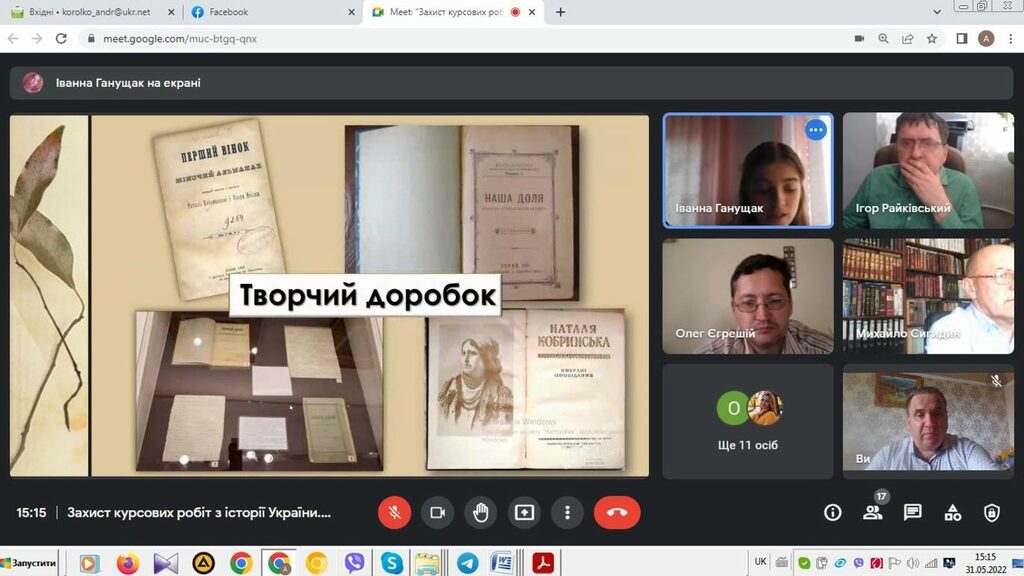Open options on Іванна Ганущак's tile
Viewport: 1024px width, 576px height.
(816, 130)
